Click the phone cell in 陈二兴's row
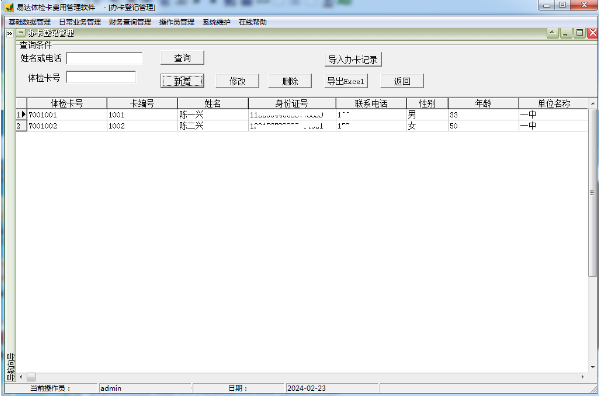This screenshot has height=398, width=599. coord(371,126)
